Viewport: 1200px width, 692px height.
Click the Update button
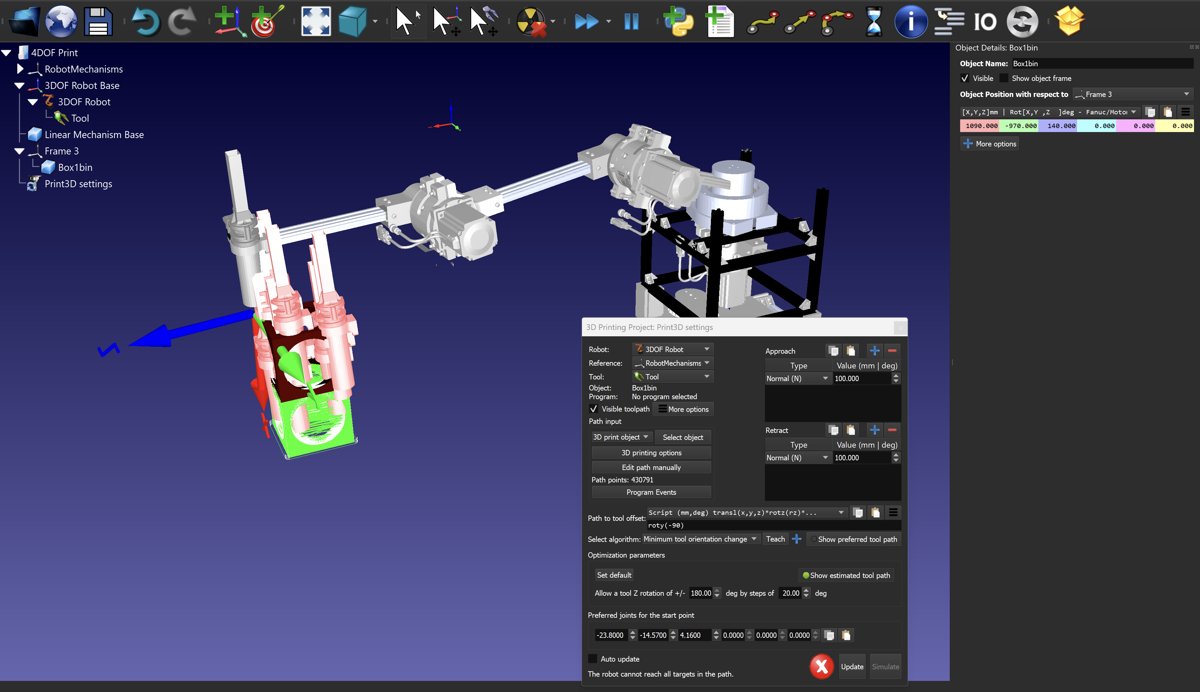coord(852,667)
